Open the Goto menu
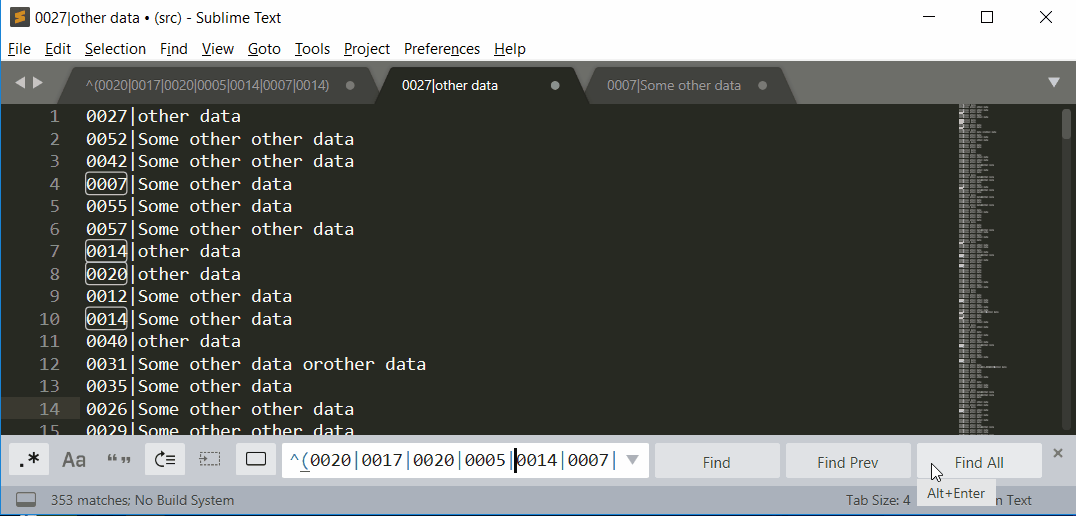 click(x=264, y=49)
